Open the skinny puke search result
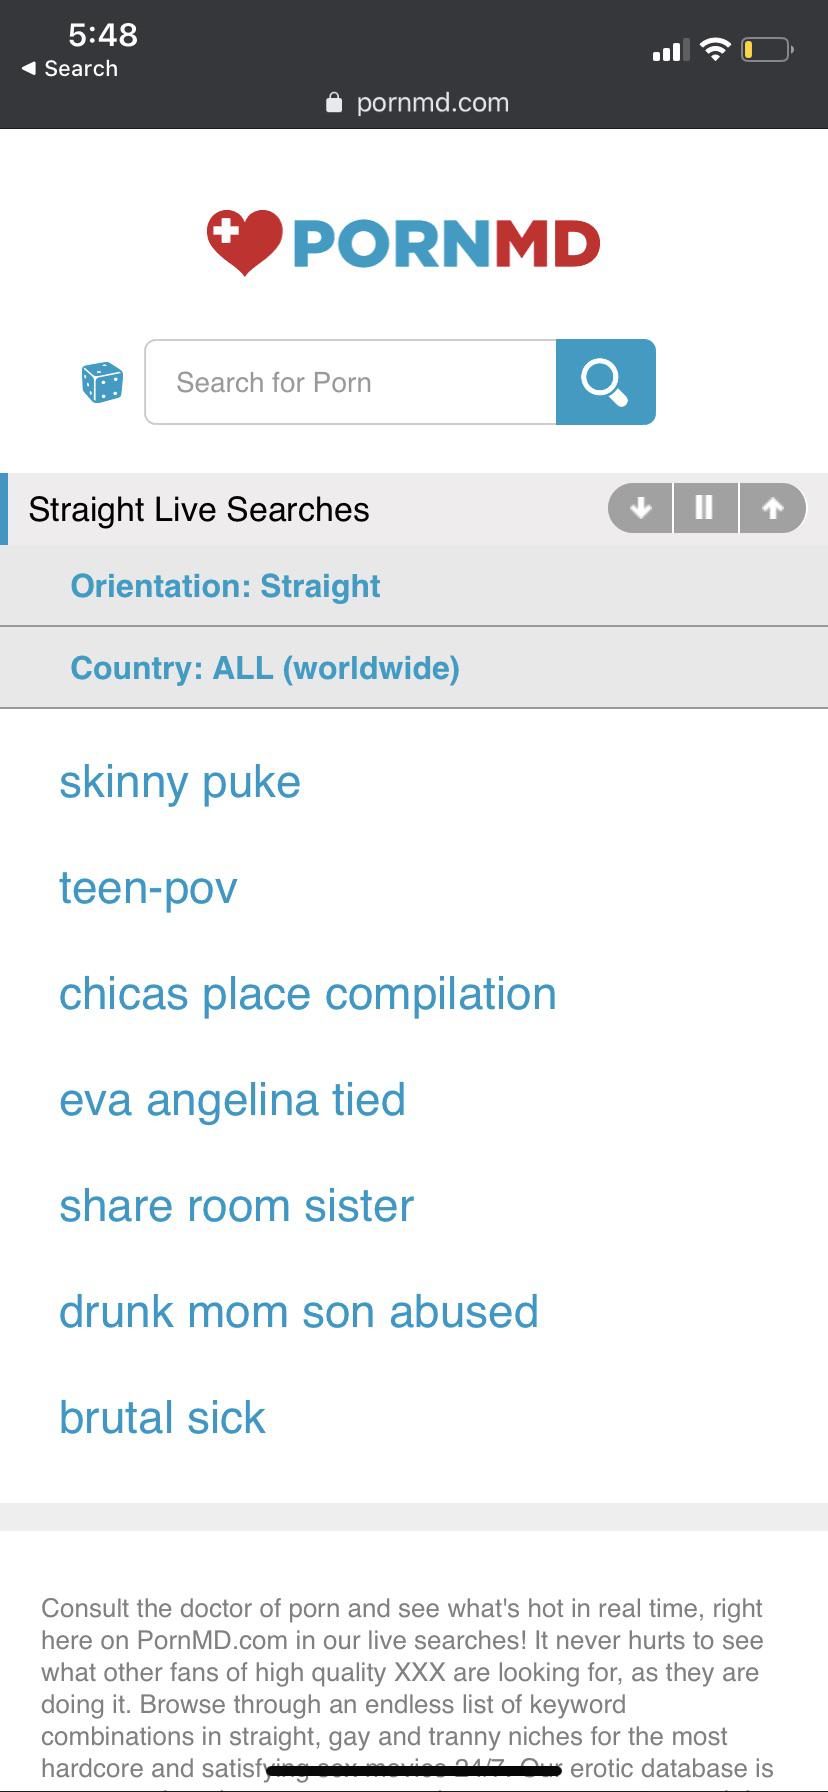This screenshot has height=1792, width=828. click(x=180, y=782)
